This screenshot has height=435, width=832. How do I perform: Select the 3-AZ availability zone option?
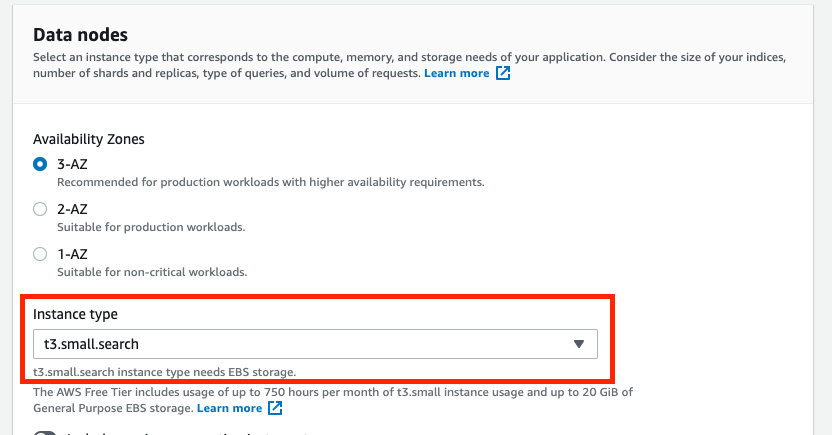click(40, 163)
